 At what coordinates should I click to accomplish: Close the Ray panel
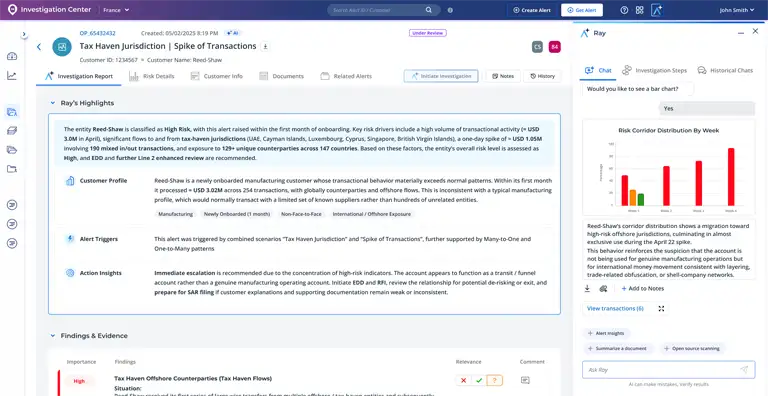coord(755,31)
